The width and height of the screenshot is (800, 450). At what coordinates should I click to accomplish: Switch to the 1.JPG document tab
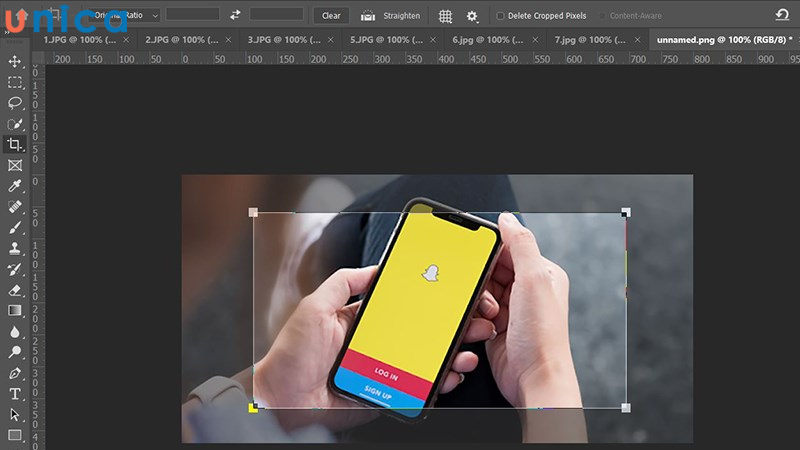tap(79, 40)
